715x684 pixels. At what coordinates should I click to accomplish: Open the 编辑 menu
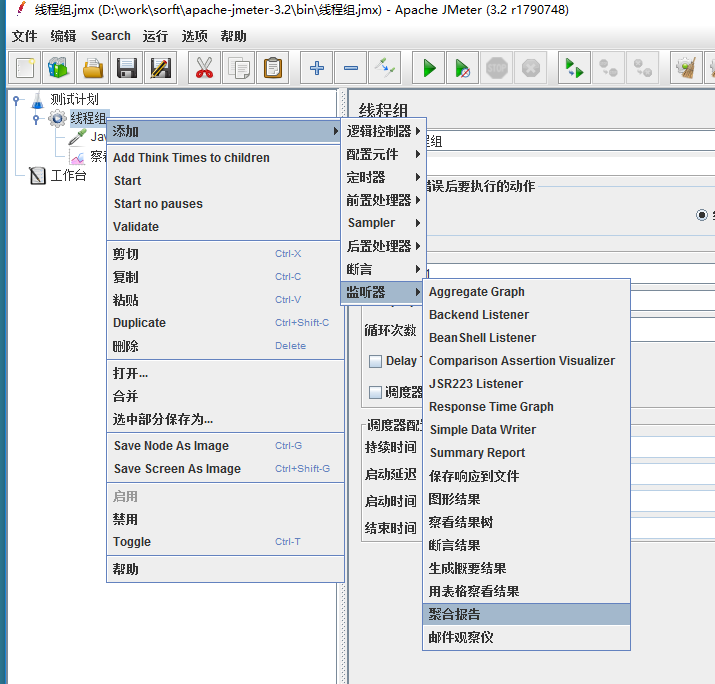coord(63,36)
